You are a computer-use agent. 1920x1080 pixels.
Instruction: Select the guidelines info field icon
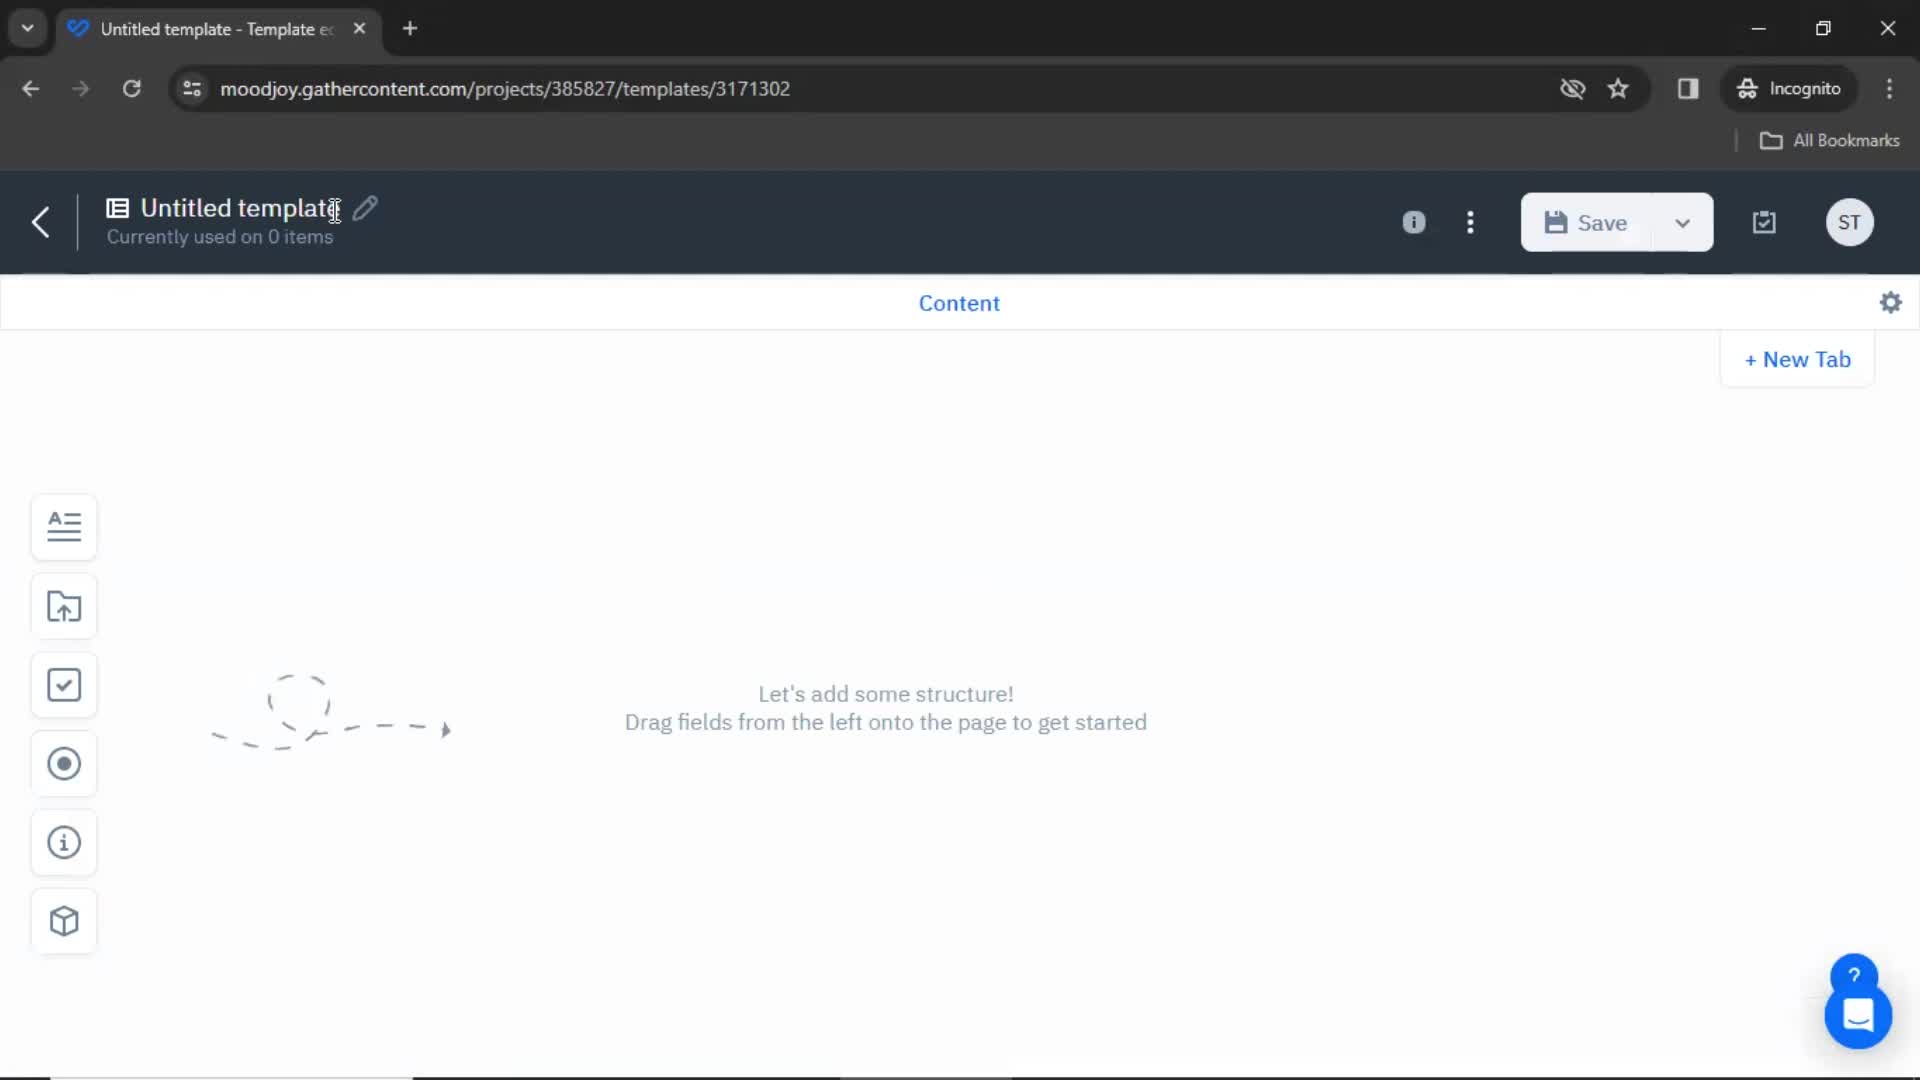[x=64, y=843]
